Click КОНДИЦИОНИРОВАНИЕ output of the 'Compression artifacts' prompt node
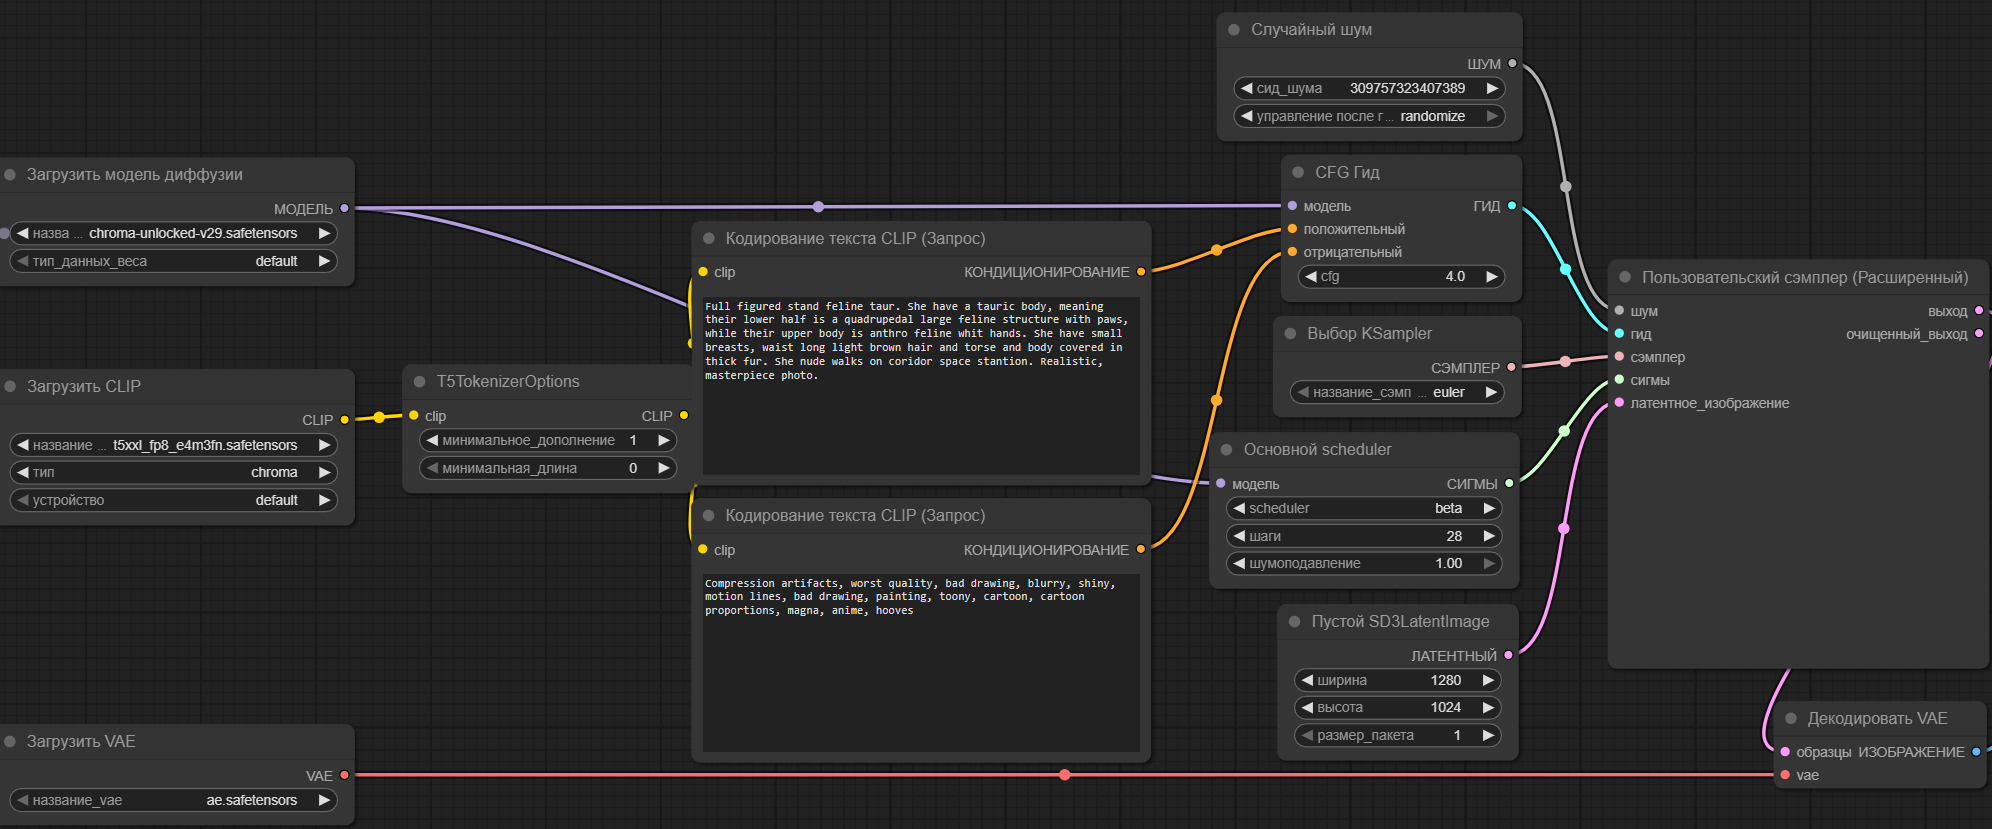Screen dimensions: 1992x829 click(x=1140, y=549)
